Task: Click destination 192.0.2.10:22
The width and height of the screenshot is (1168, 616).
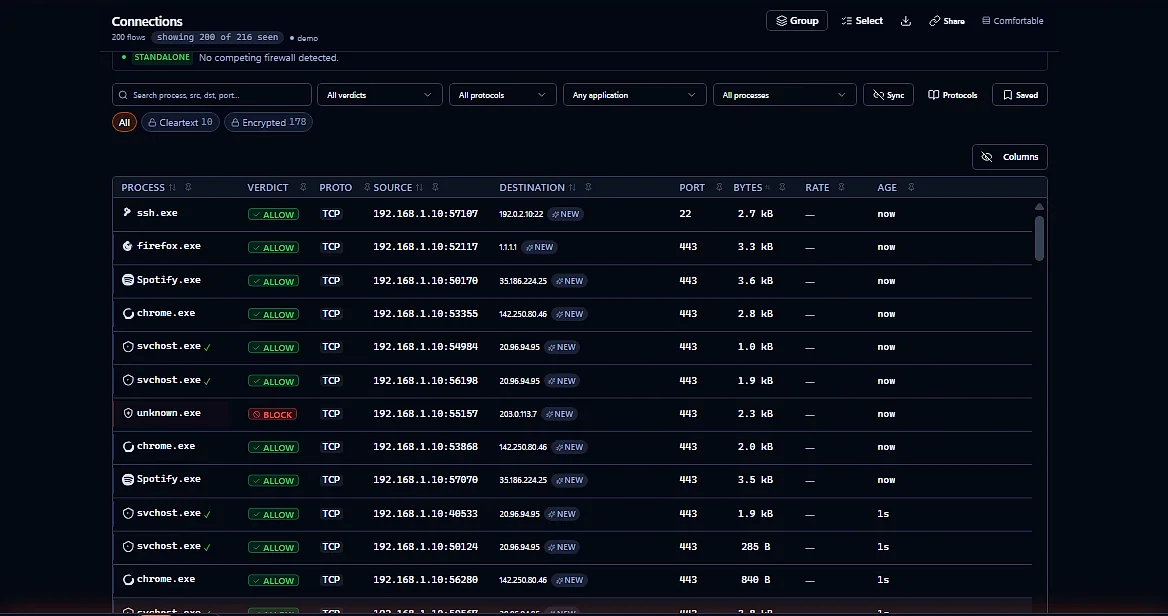Action: click(x=521, y=215)
